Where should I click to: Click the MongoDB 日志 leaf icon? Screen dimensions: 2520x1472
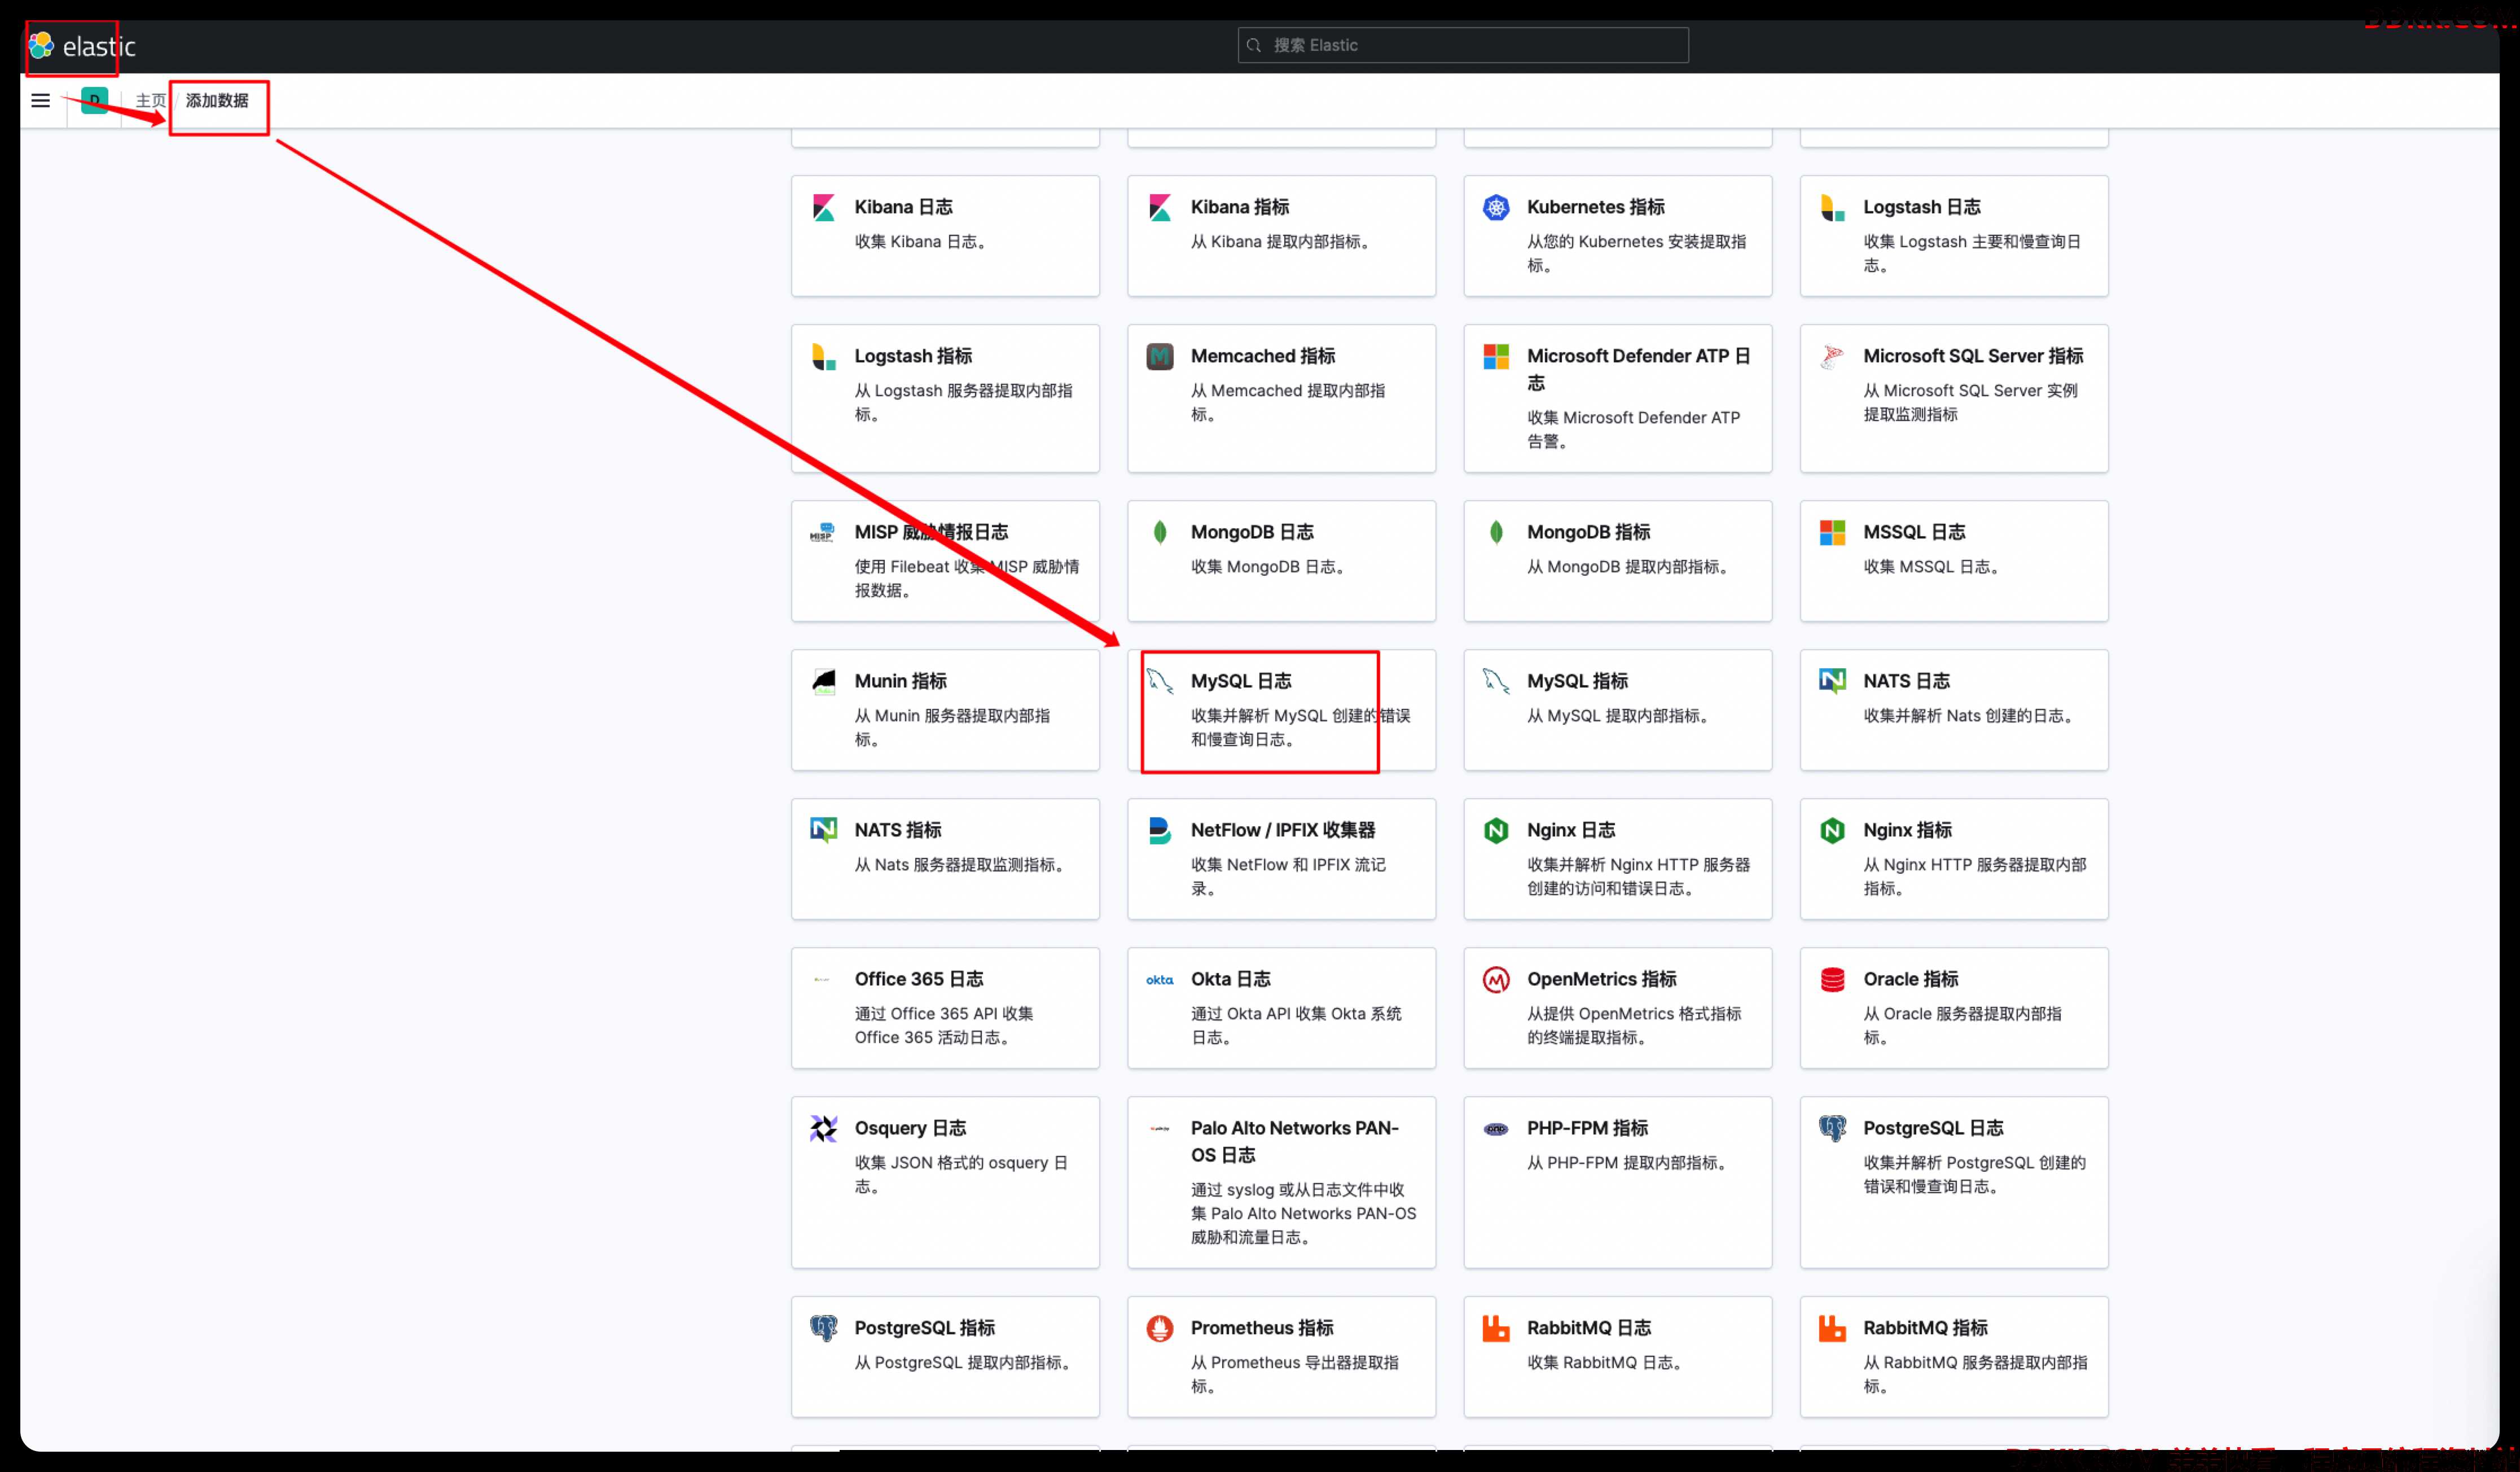[1160, 532]
